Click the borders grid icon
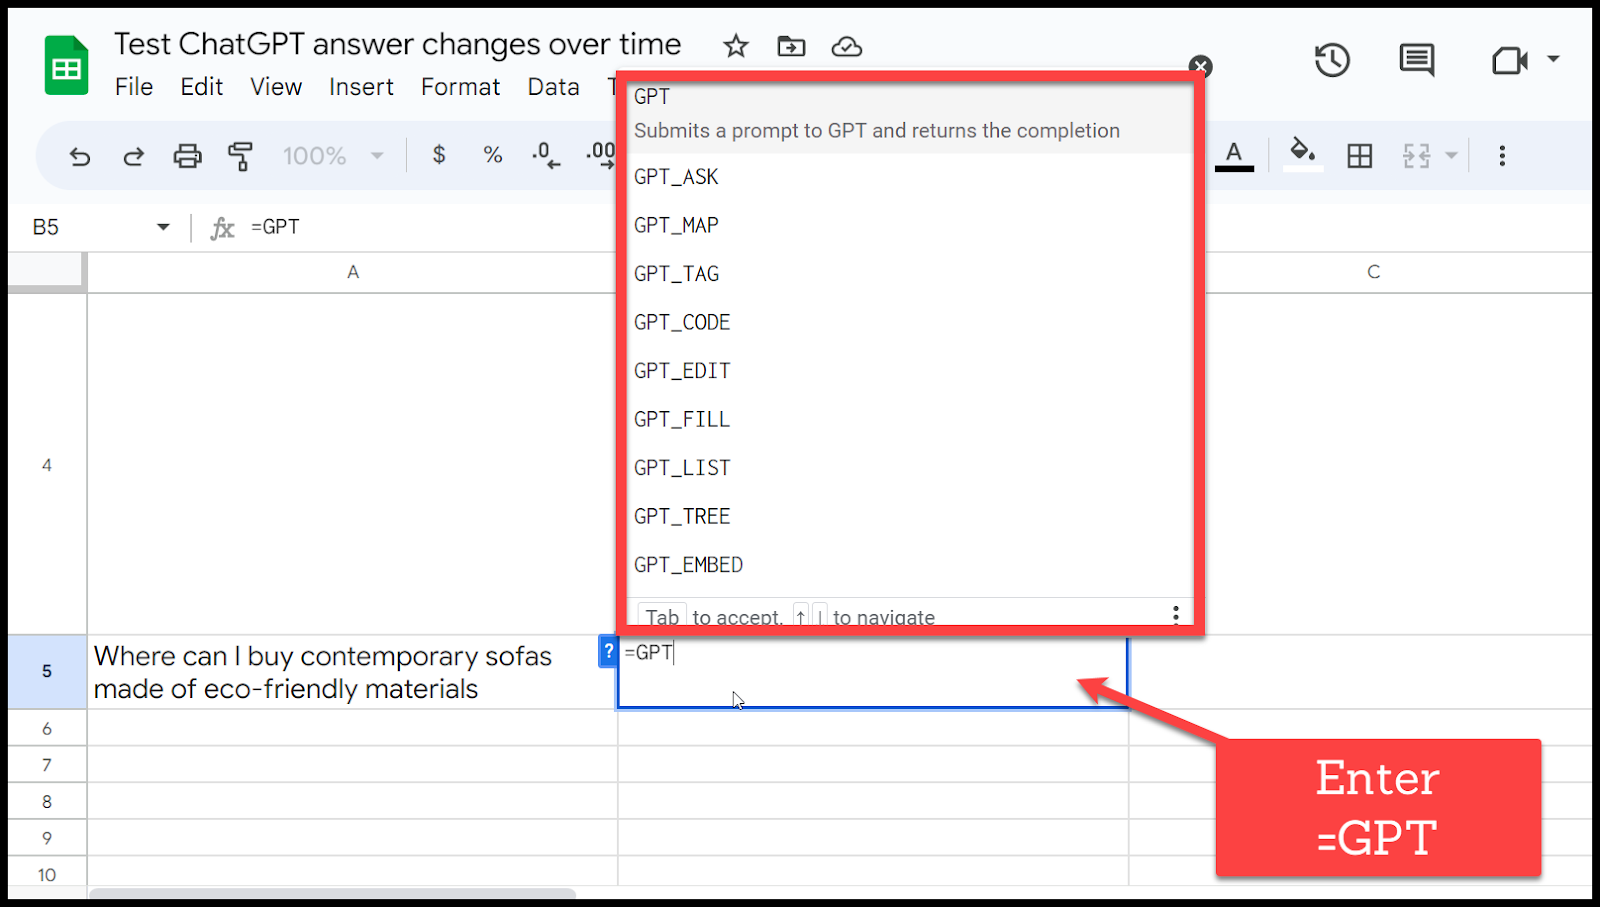This screenshot has height=907, width=1600. click(1359, 156)
